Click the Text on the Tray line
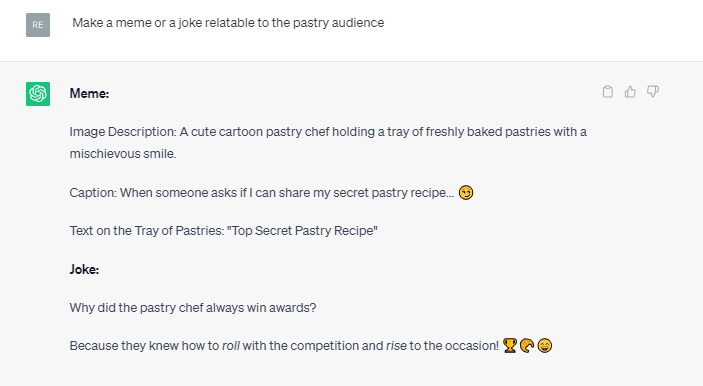The image size is (703, 386). click(223, 230)
